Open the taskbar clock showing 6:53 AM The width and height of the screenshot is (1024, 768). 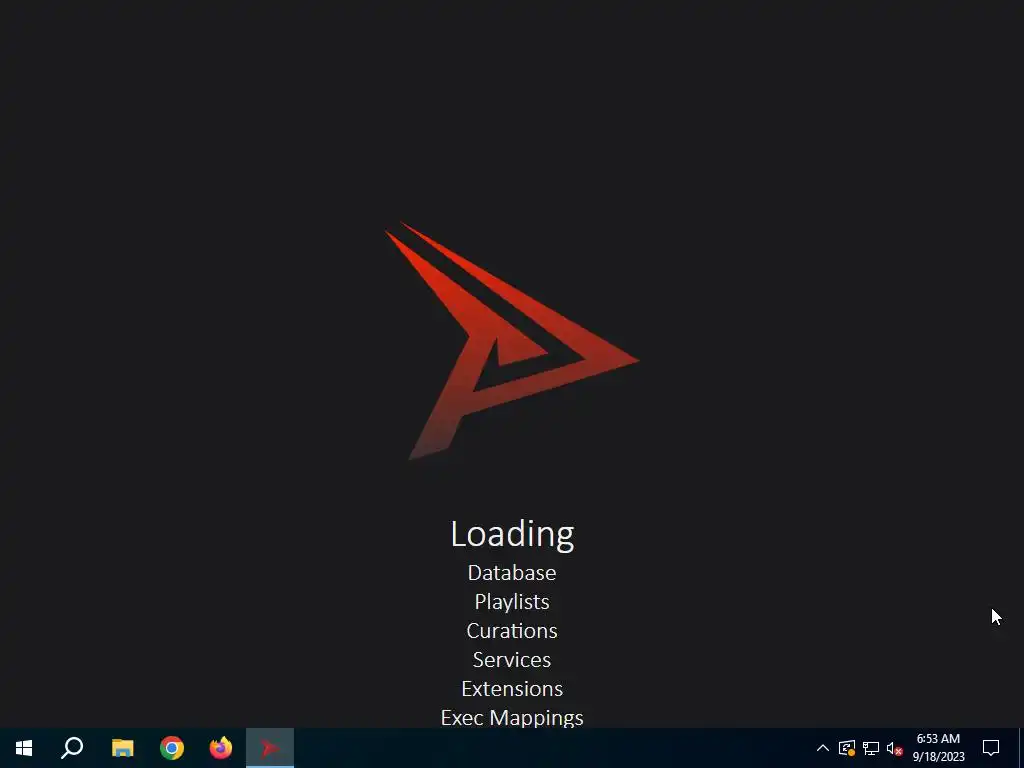(938, 748)
